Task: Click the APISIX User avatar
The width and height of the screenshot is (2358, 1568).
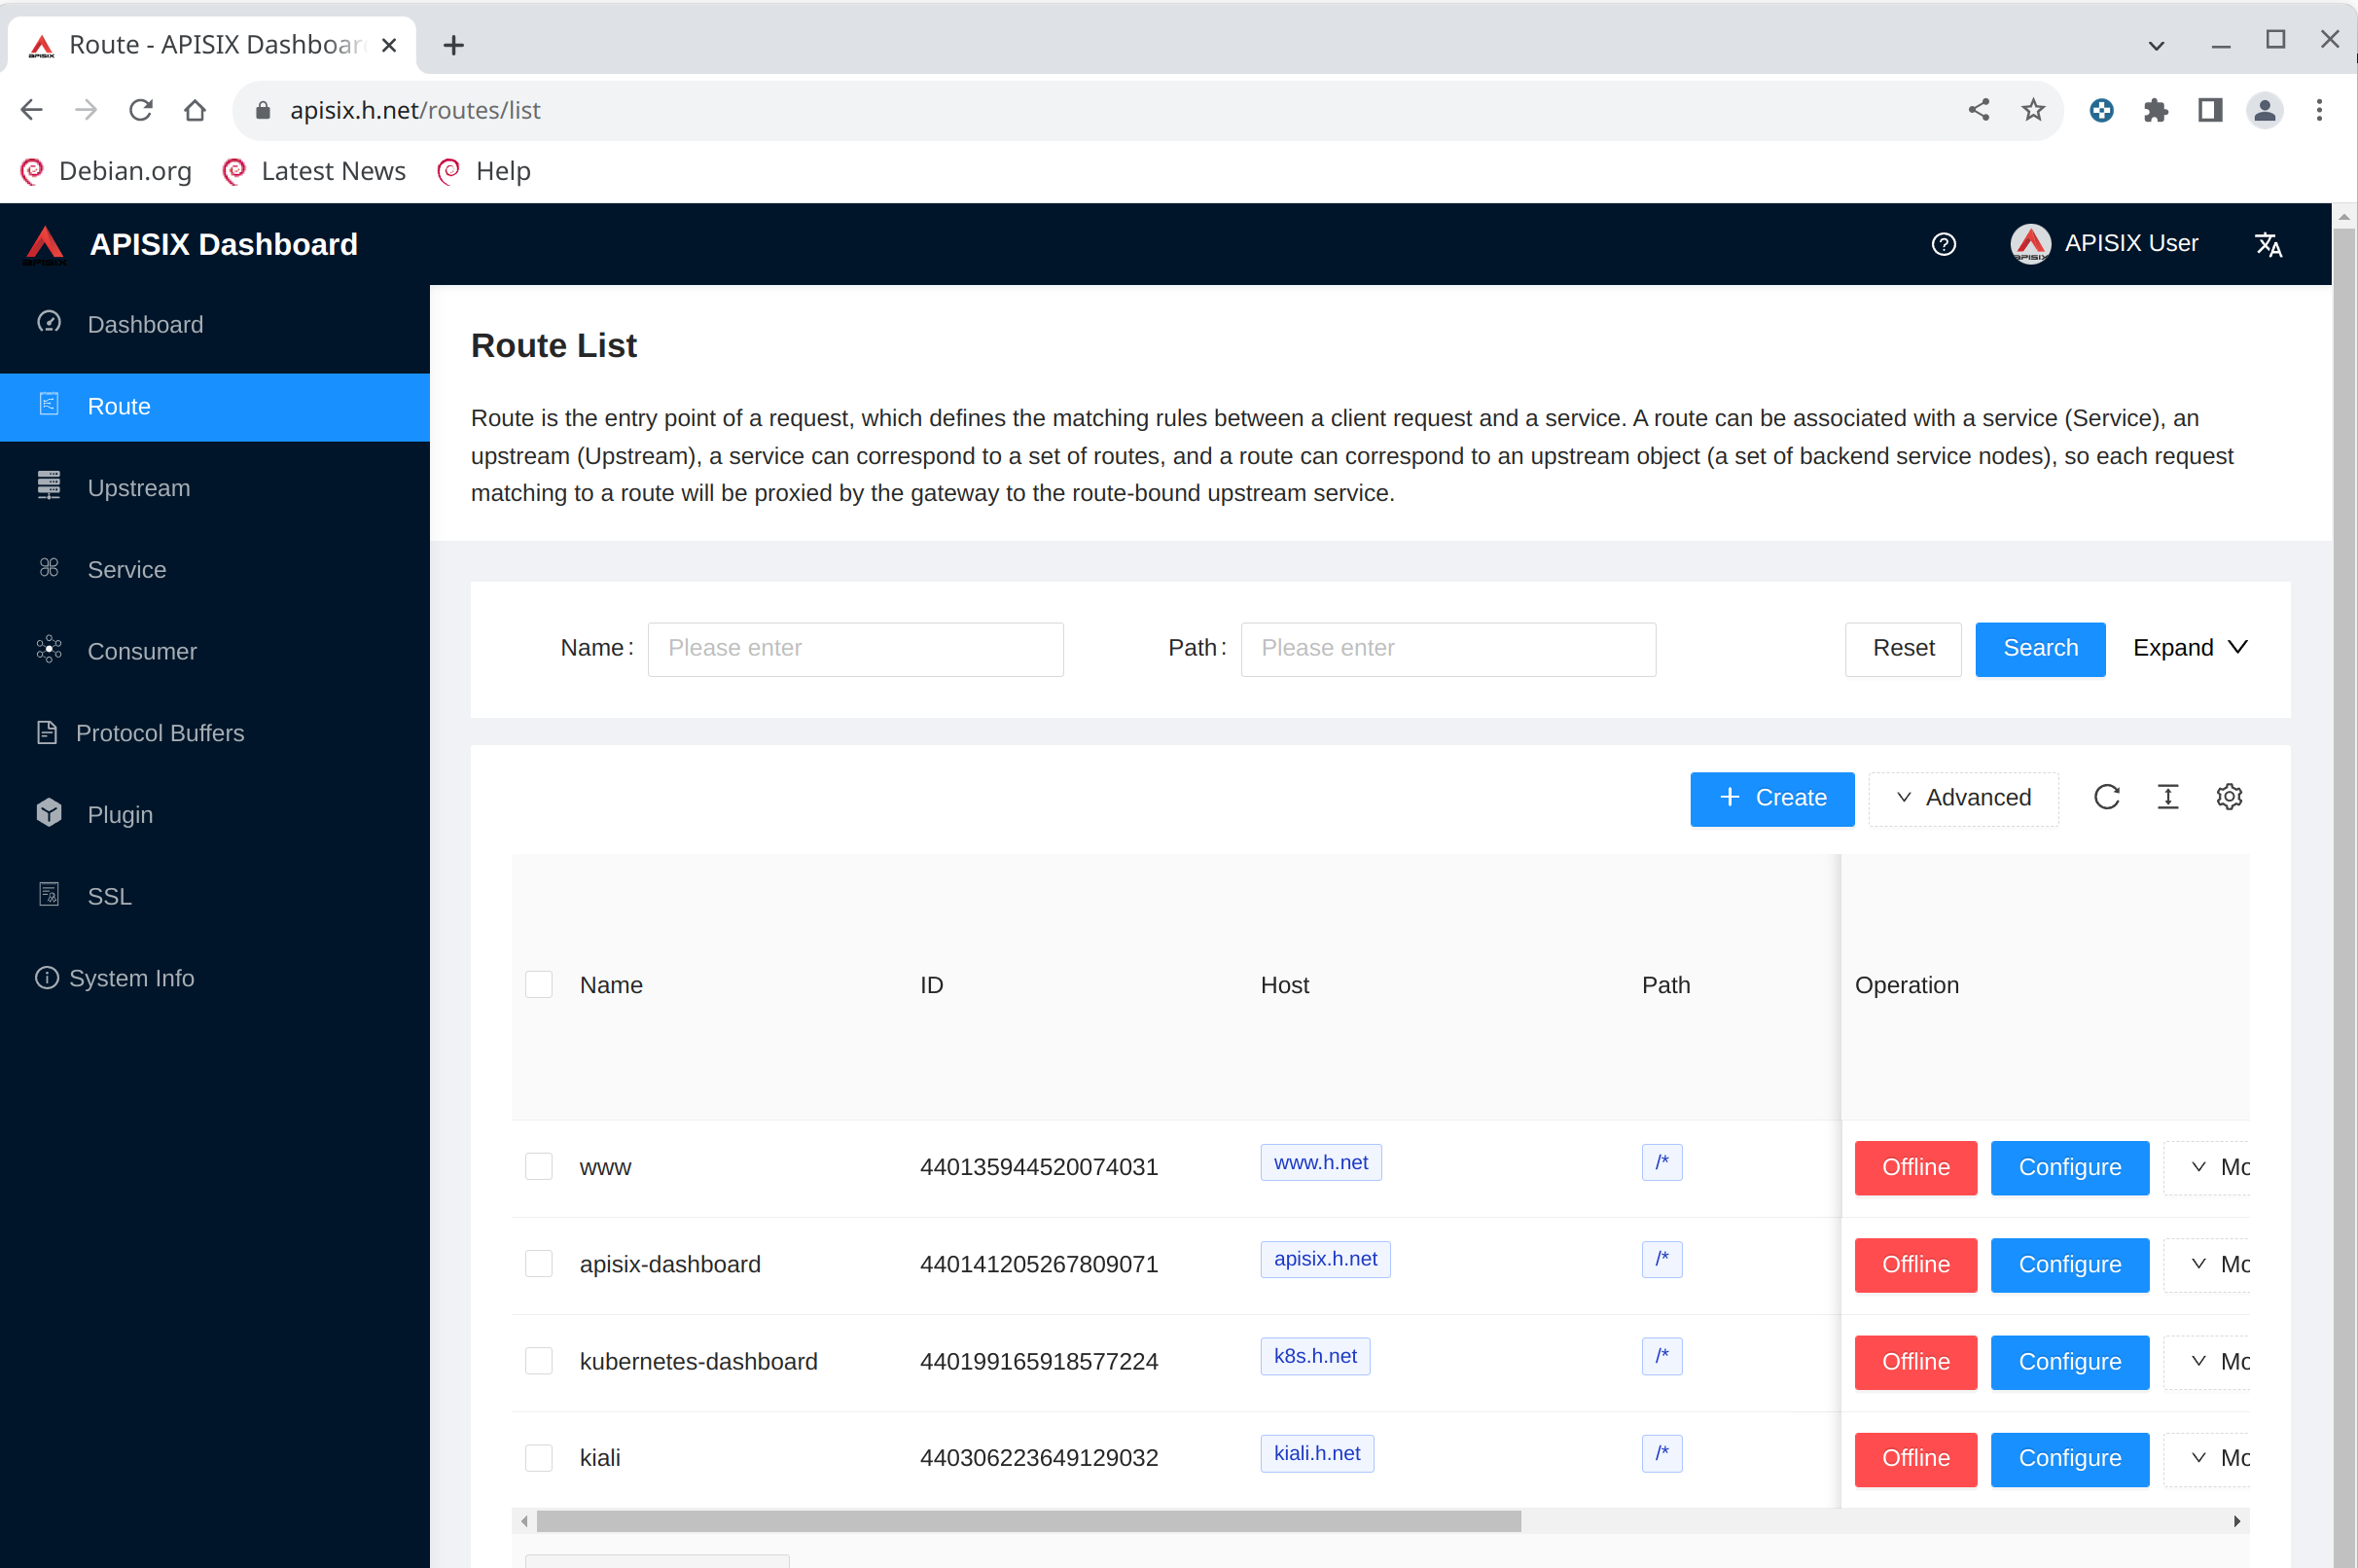Action: [x=2030, y=244]
